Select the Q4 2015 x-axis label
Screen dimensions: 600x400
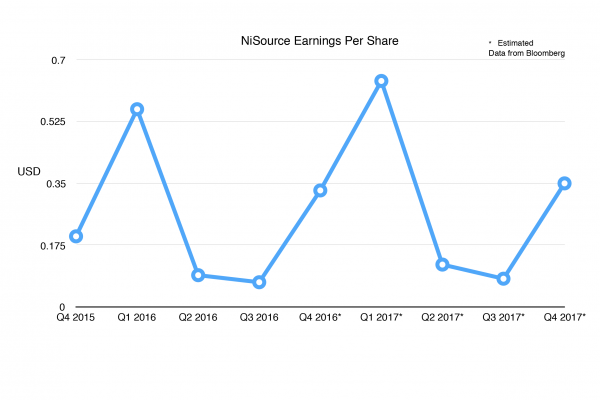(76, 317)
